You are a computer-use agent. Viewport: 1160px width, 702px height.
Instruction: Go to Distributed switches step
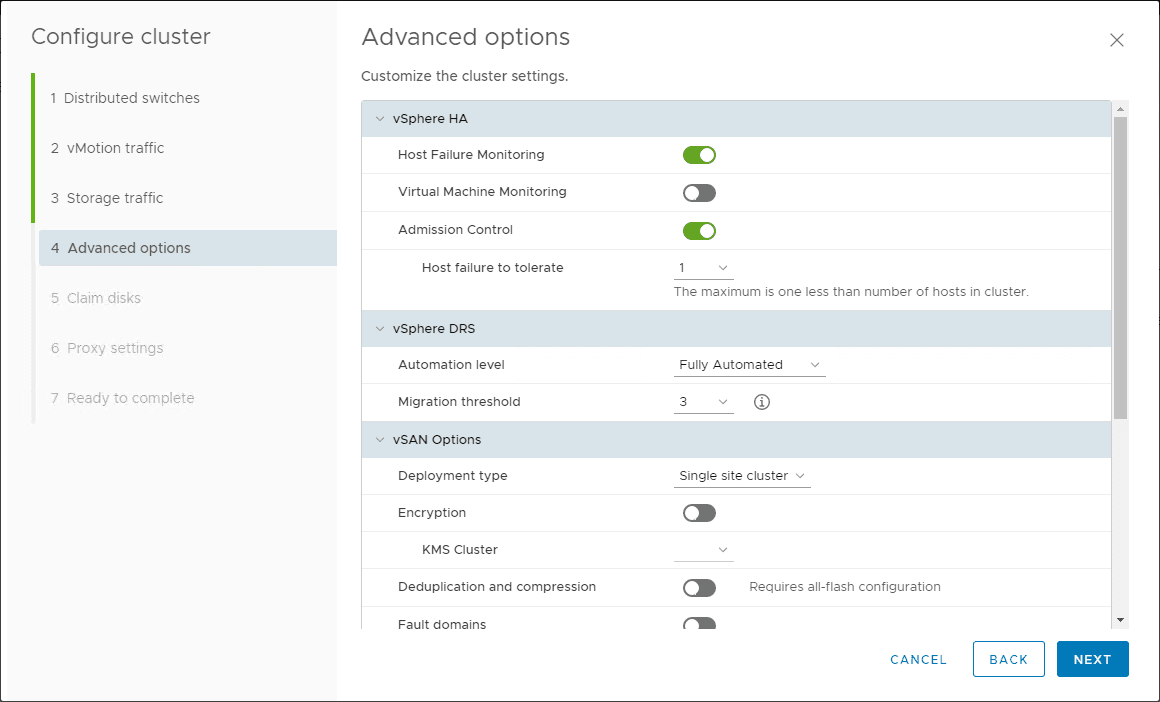131,98
